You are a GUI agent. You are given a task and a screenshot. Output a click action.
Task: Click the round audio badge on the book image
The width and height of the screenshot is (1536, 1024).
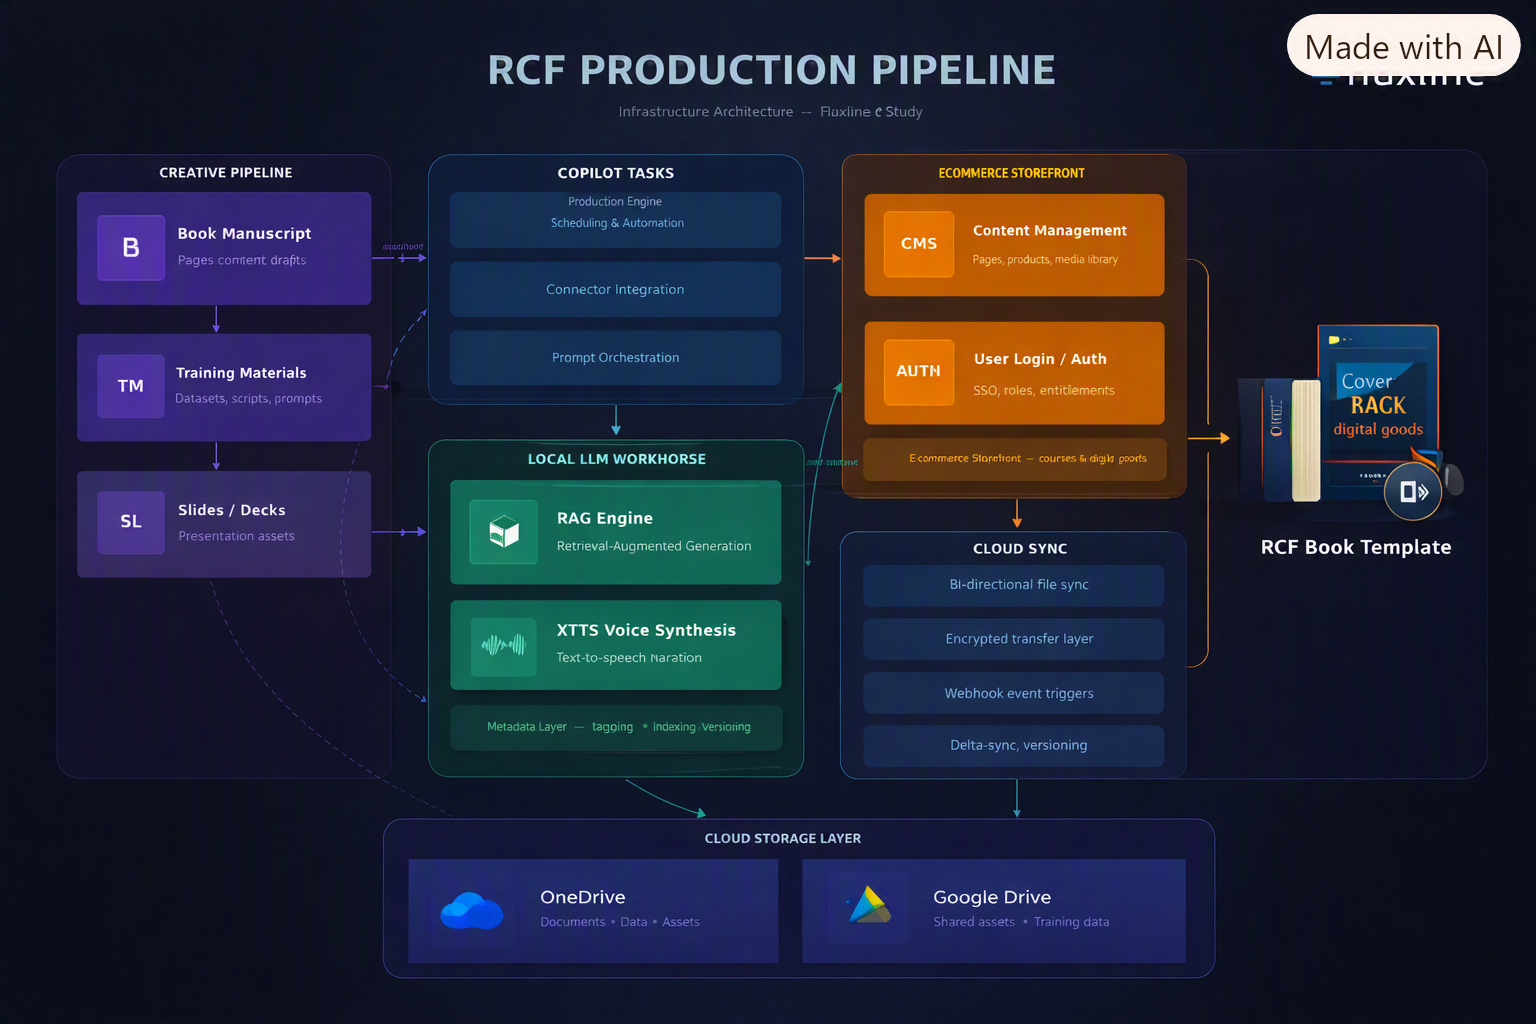click(x=1413, y=491)
